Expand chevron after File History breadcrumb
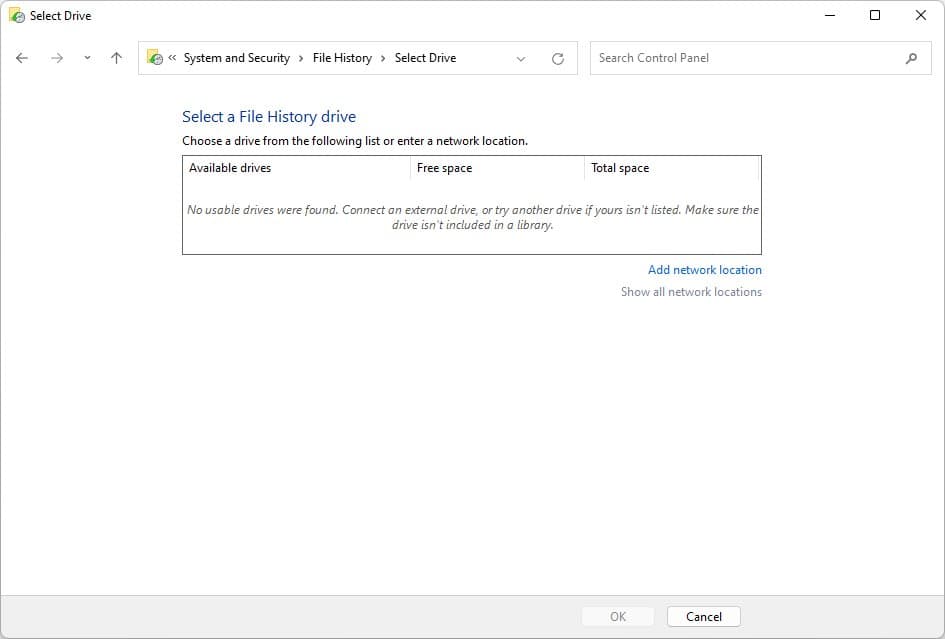This screenshot has height=639, width=945. coord(383,58)
